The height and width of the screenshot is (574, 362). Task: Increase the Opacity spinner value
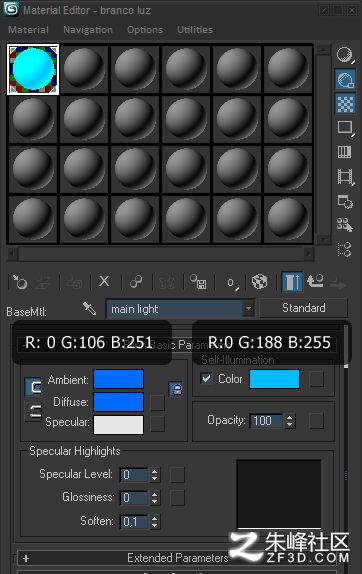point(290,417)
